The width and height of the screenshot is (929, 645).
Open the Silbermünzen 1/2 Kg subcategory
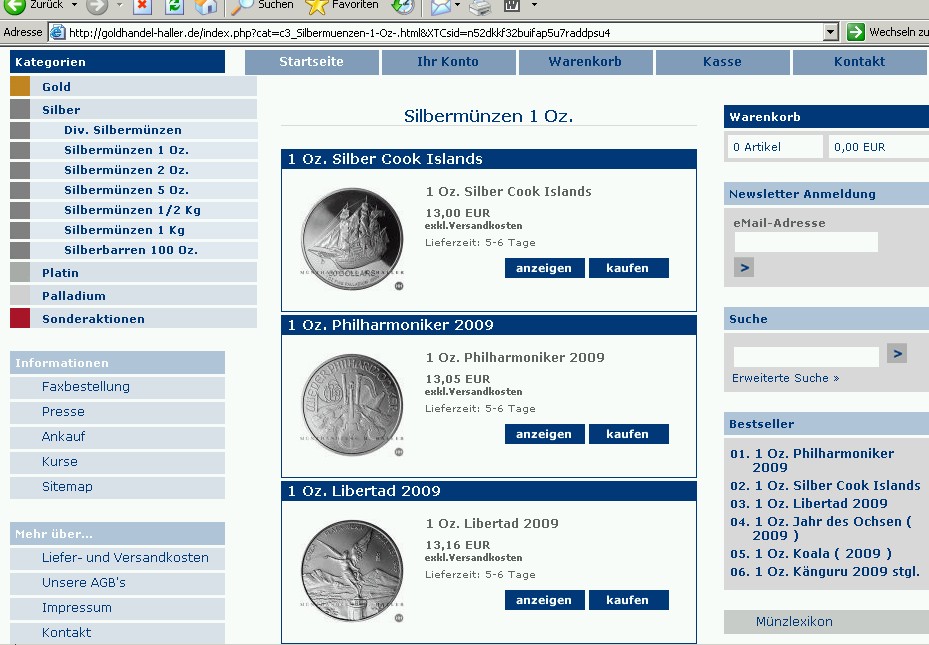coord(132,210)
